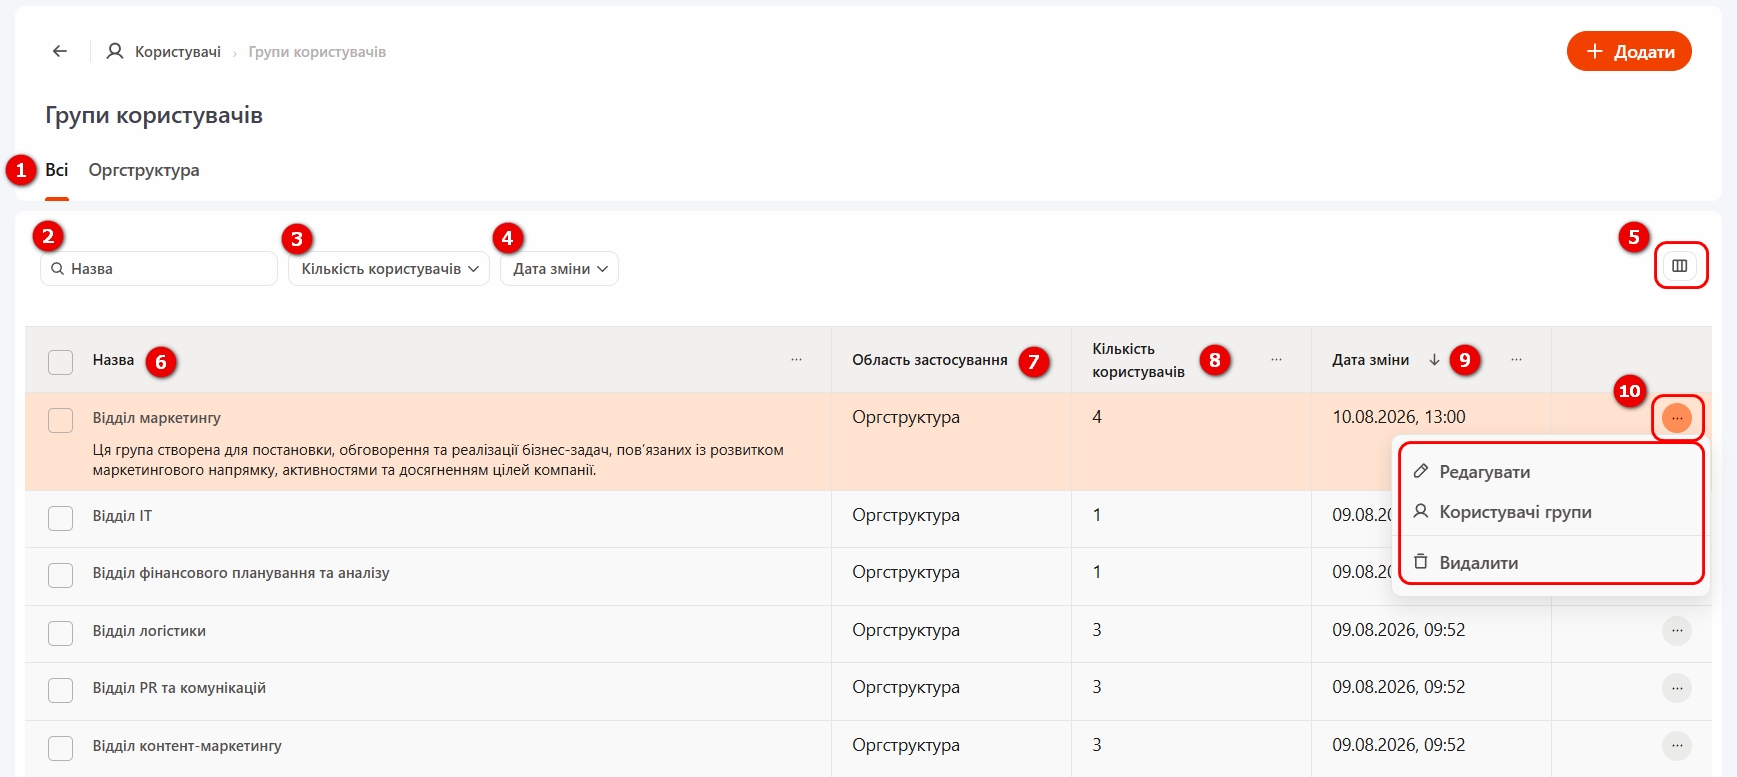The width and height of the screenshot is (1737, 777).
Task: Click the Відділ контент-маркетингу group name
Action: pos(187,746)
